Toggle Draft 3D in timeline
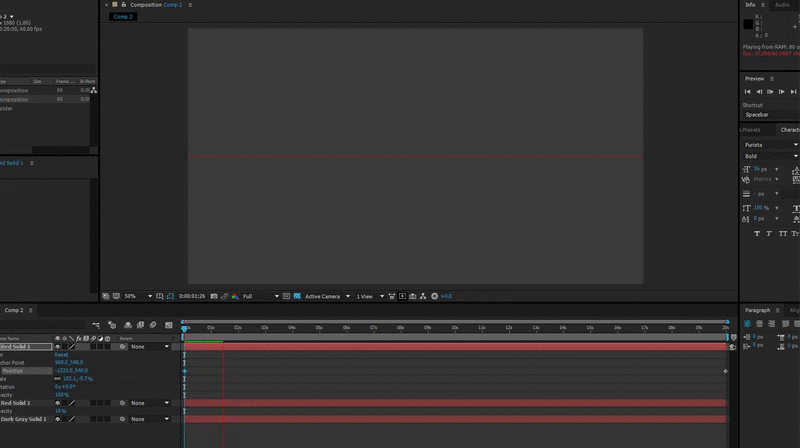The width and height of the screenshot is (800, 448). [x=112, y=325]
